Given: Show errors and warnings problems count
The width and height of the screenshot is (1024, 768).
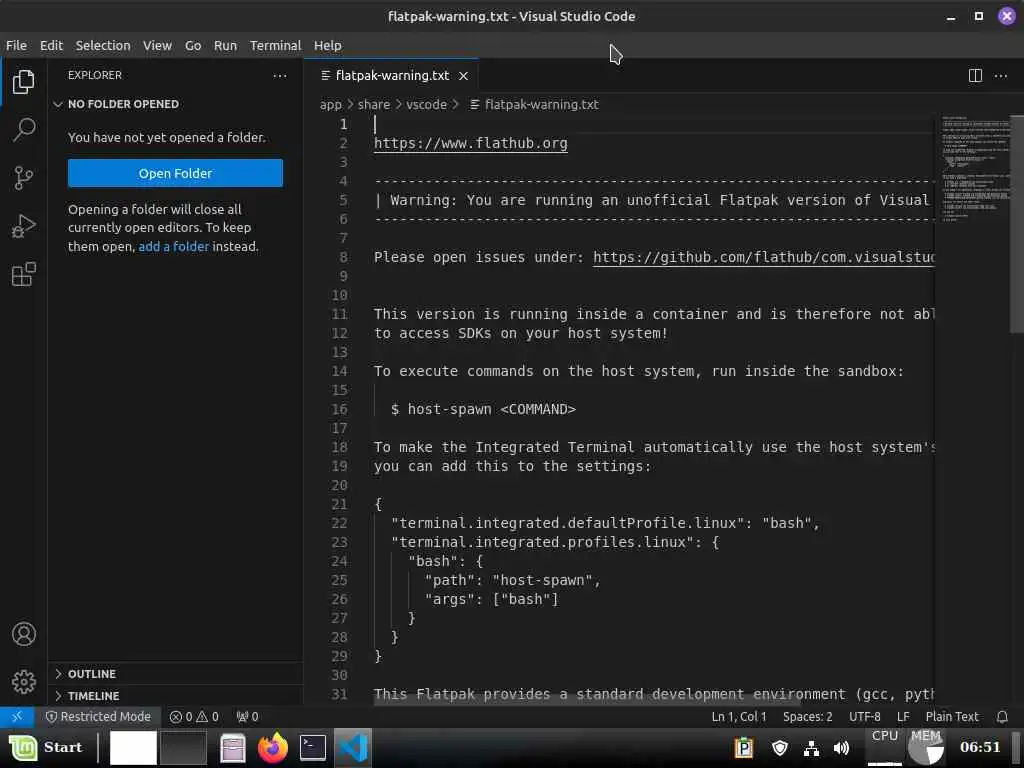Looking at the screenshot, I should pyautogui.click(x=194, y=716).
